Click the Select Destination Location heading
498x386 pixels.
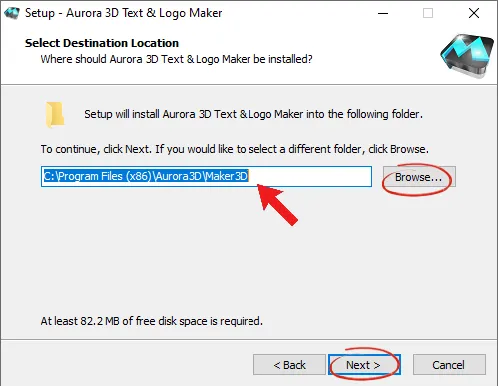tap(102, 43)
